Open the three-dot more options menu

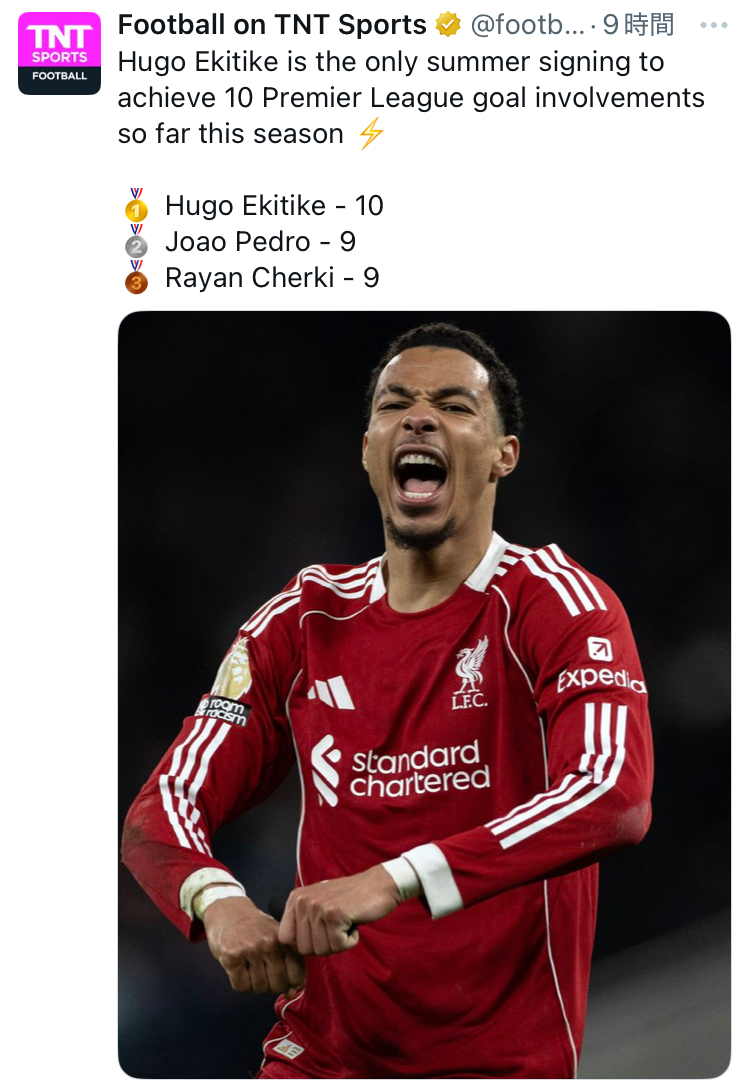pos(713,25)
